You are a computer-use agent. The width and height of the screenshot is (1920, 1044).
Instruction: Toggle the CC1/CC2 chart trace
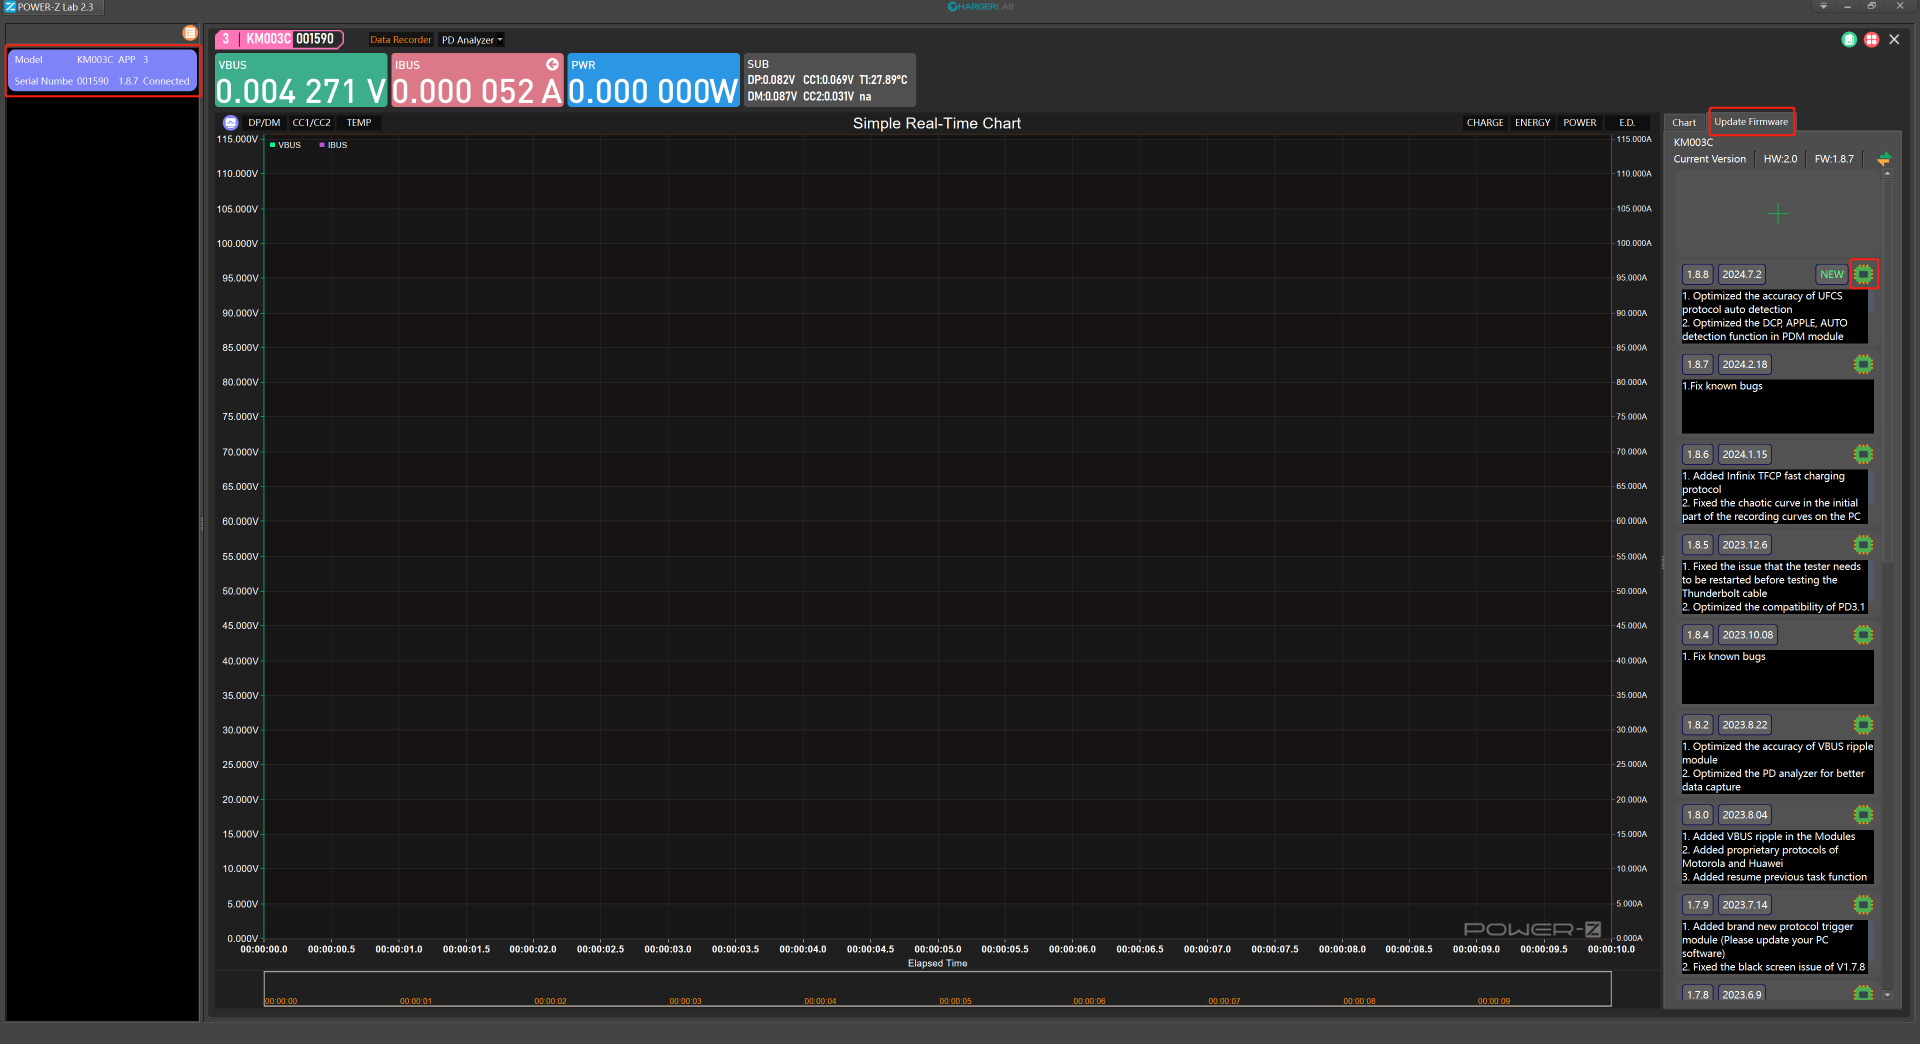[311, 123]
